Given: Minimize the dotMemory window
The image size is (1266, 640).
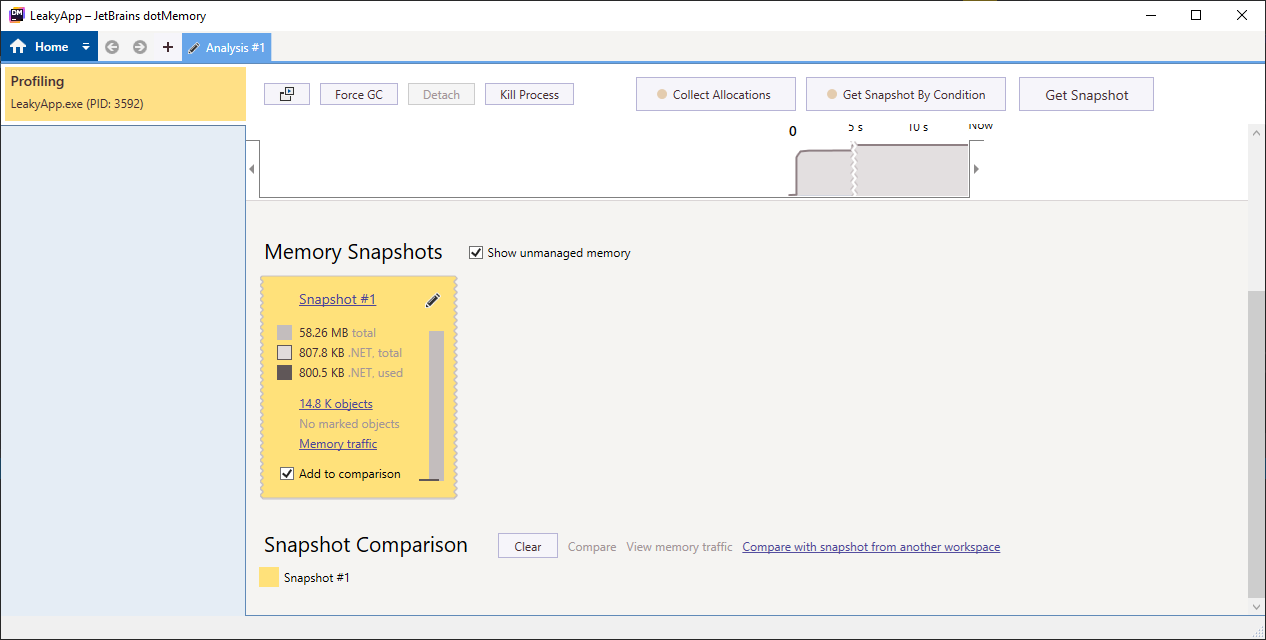Looking at the screenshot, I should (1150, 15).
